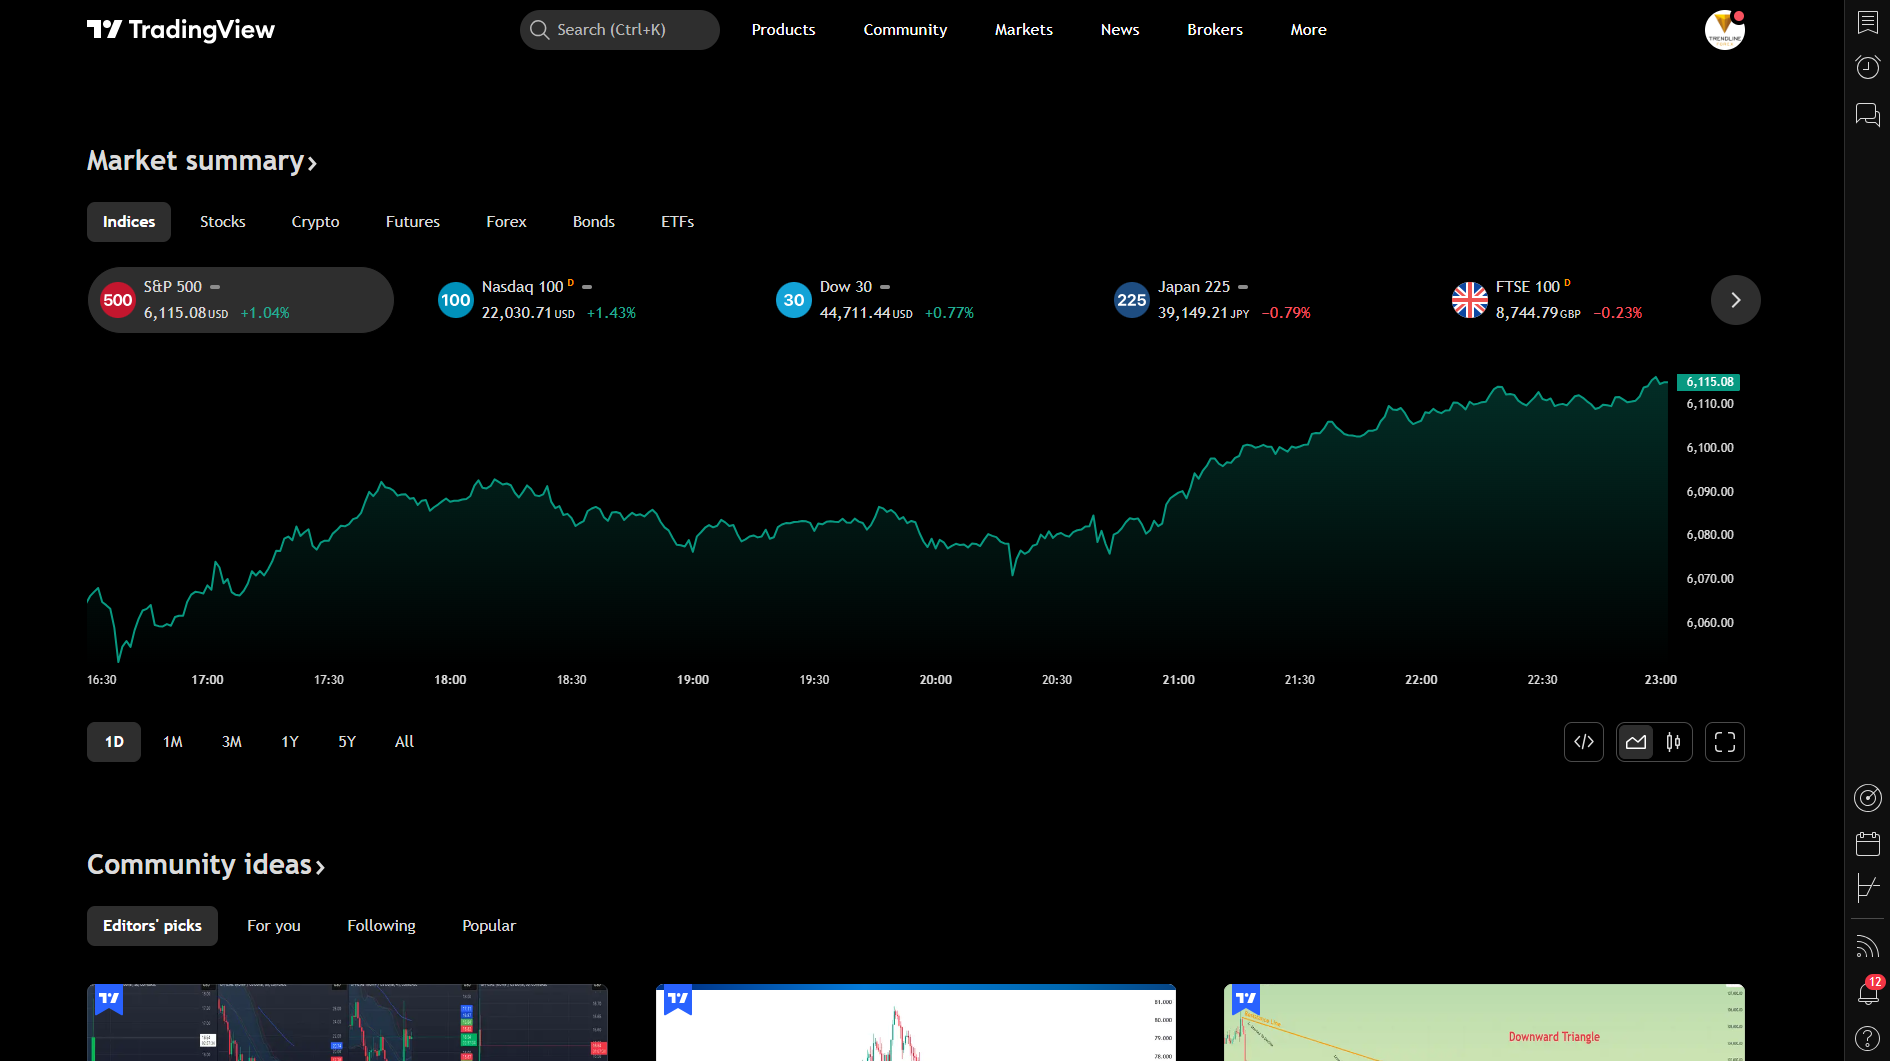
Task: Open the Community menu
Action: coord(905,30)
